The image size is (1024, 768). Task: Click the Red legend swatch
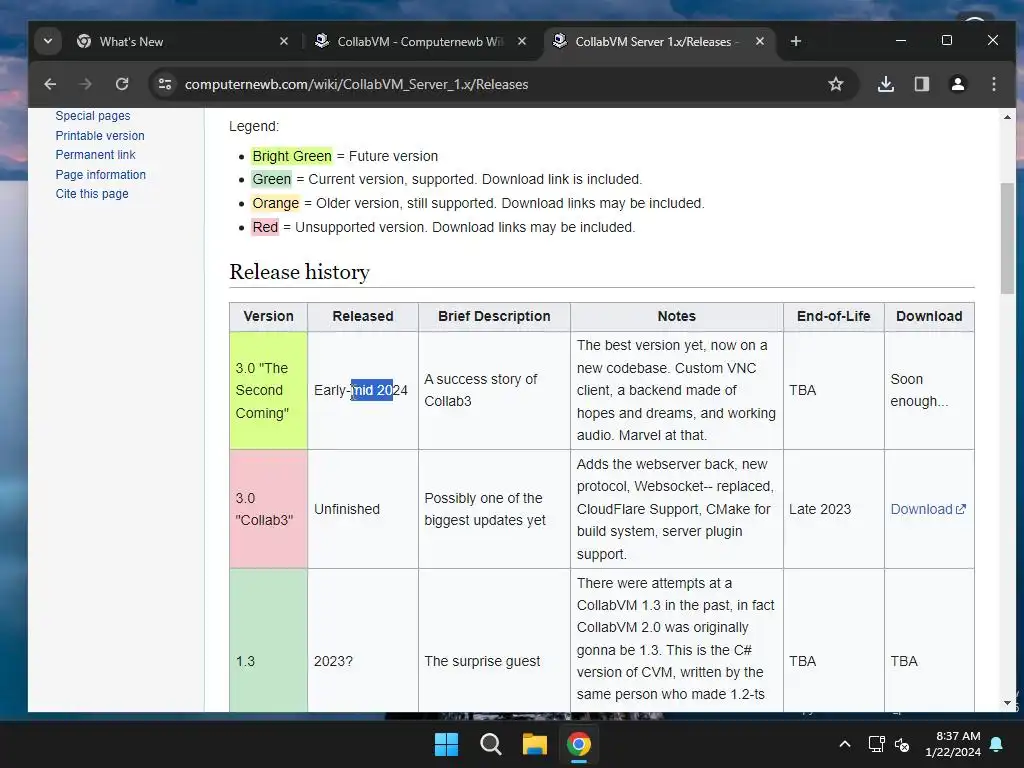[265, 227]
